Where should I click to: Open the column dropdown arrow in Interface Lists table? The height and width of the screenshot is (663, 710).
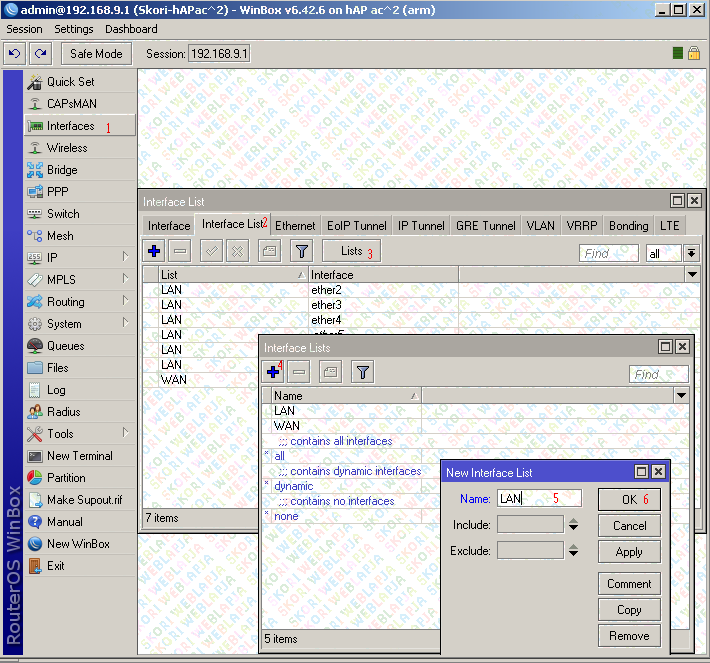pyautogui.click(x=681, y=396)
